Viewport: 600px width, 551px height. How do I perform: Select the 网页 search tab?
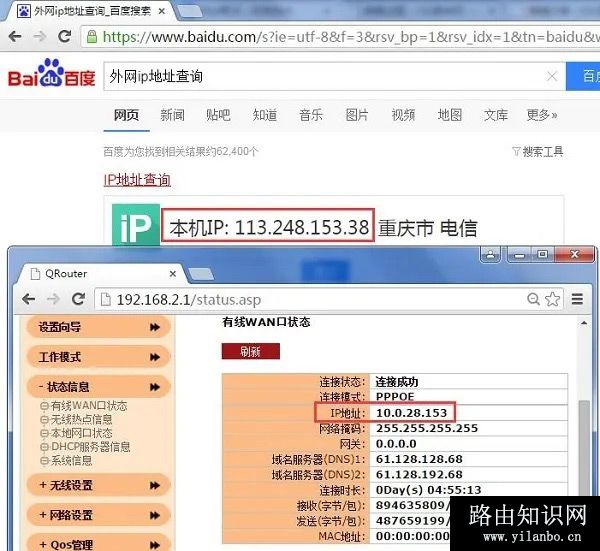pyautogui.click(x=126, y=115)
